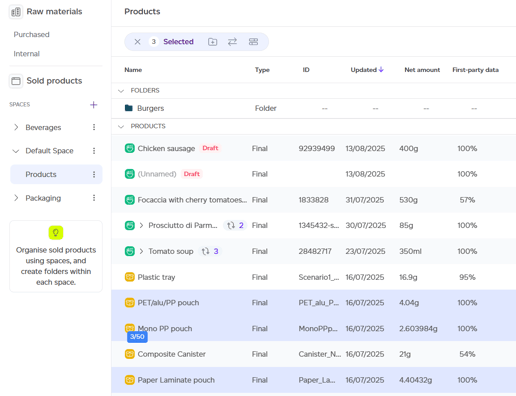
Task: Collapse the PRODUCTS section
Action: pos(121,126)
